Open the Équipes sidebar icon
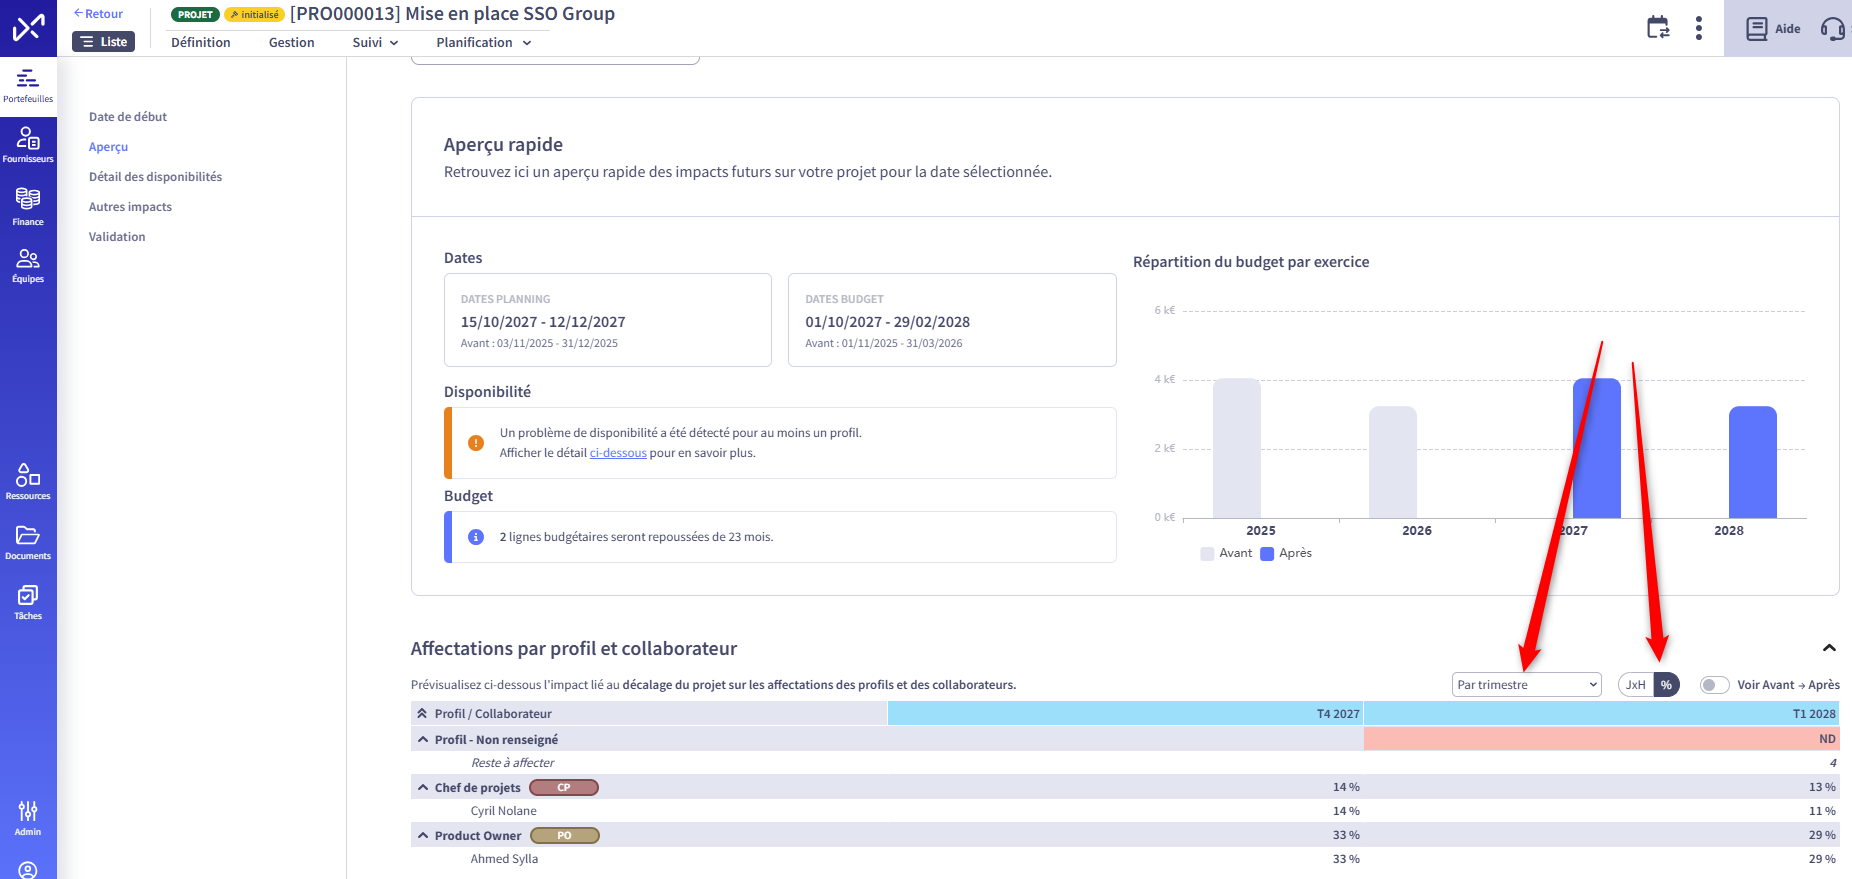 pyautogui.click(x=28, y=265)
